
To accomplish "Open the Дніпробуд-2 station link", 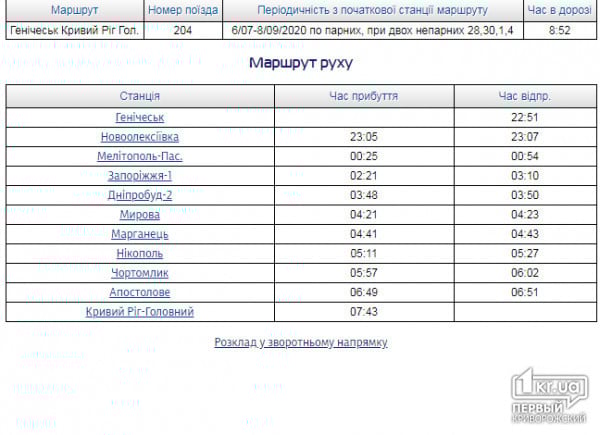I will (140, 195).
